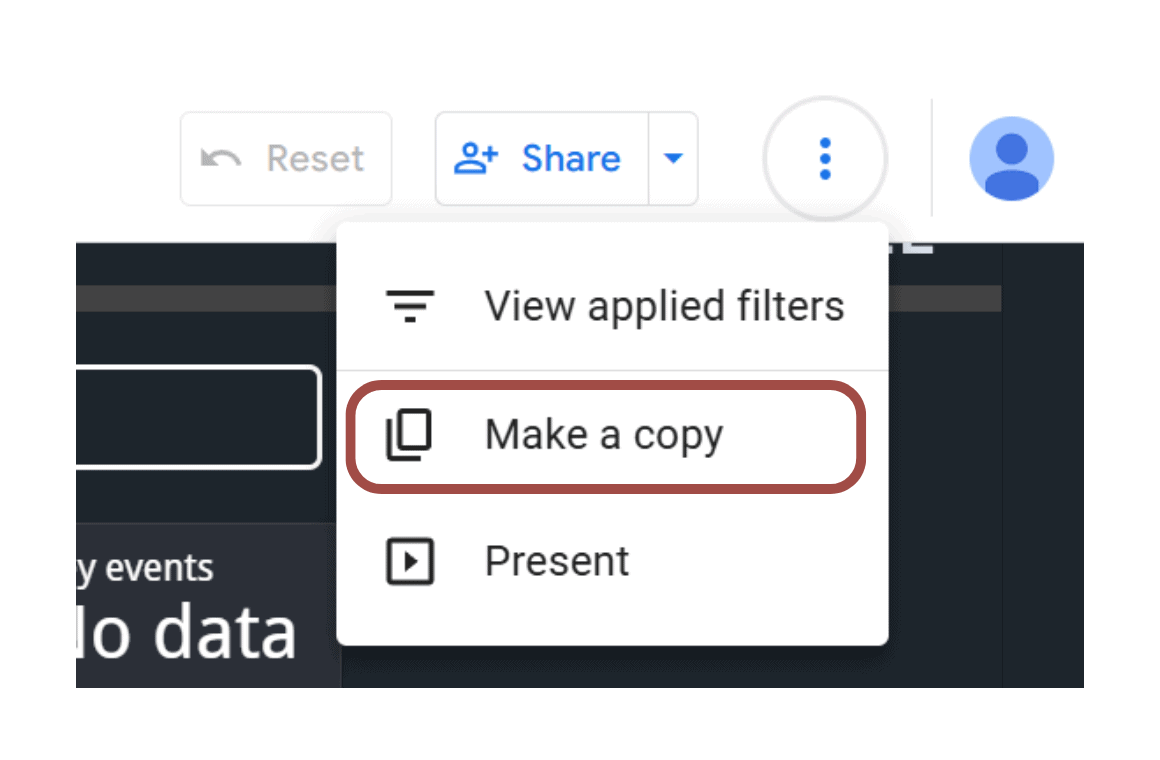Choose Make a copy from the menu
The height and width of the screenshot is (760, 1160).
click(x=604, y=436)
